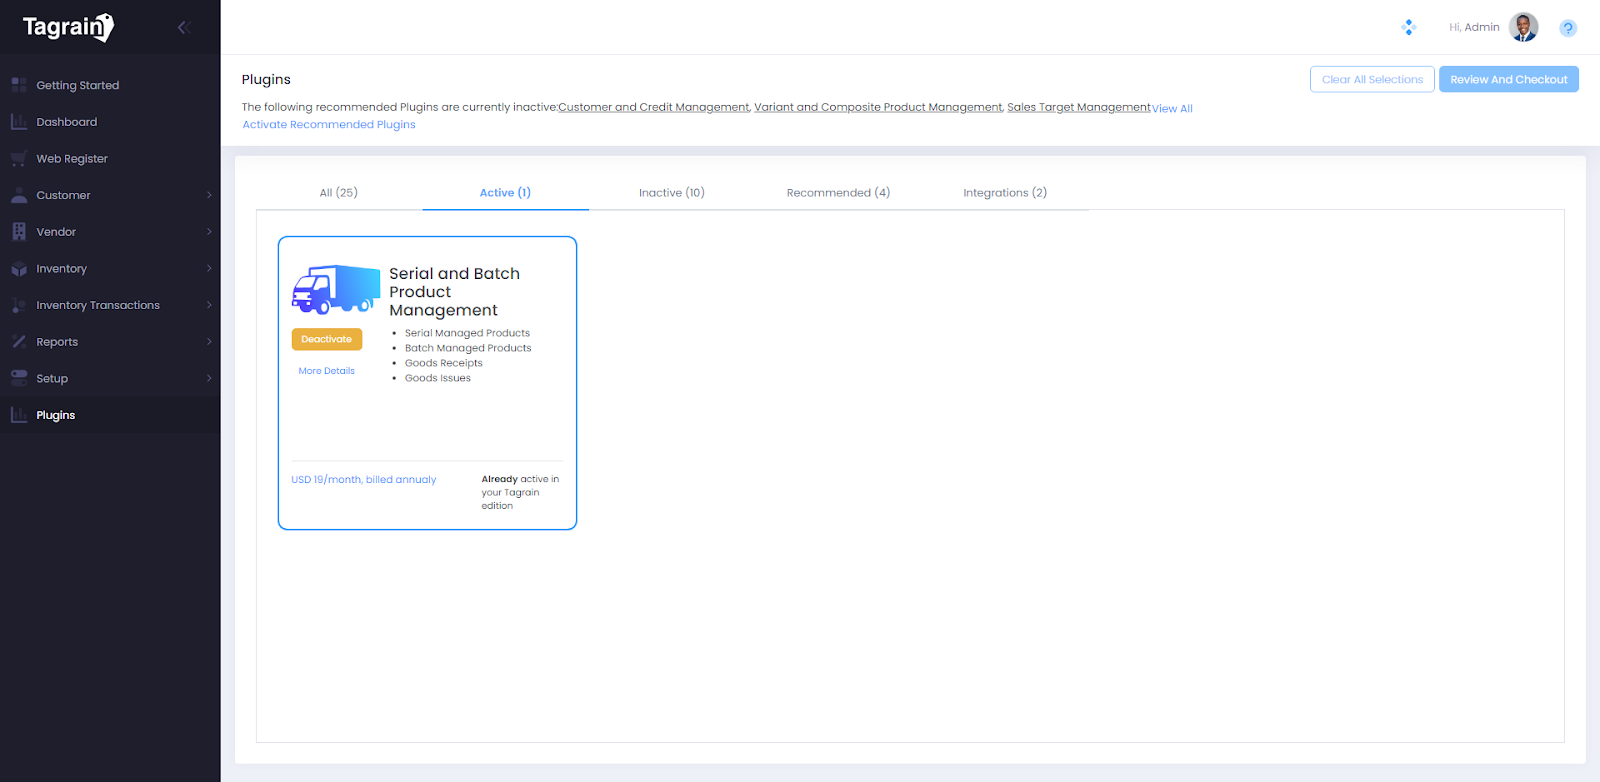Expand the Customer menu chevron

tap(209, 195)
